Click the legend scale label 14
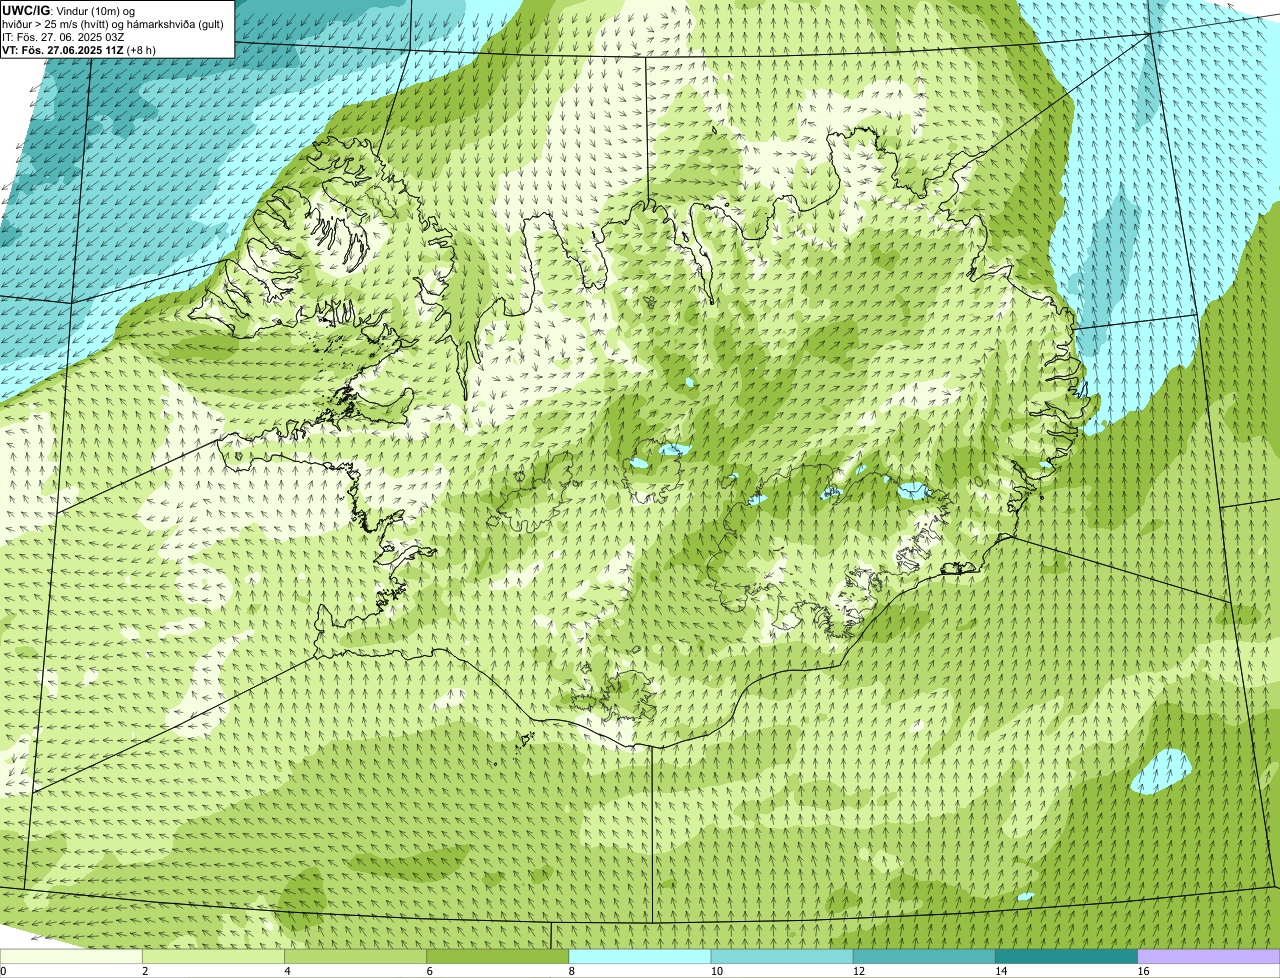The image size is (1280, 978). [1001, 971]
